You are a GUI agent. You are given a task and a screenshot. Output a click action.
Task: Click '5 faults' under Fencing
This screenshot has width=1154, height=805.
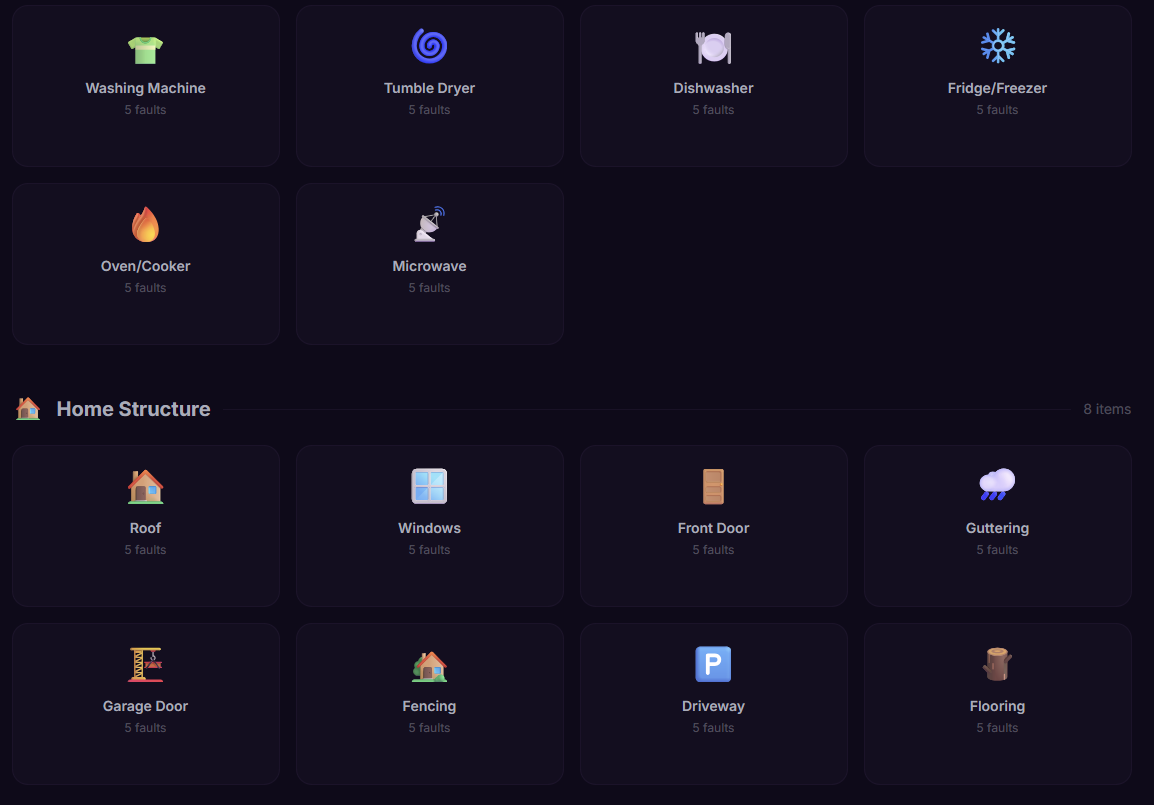tap(429, 728)
